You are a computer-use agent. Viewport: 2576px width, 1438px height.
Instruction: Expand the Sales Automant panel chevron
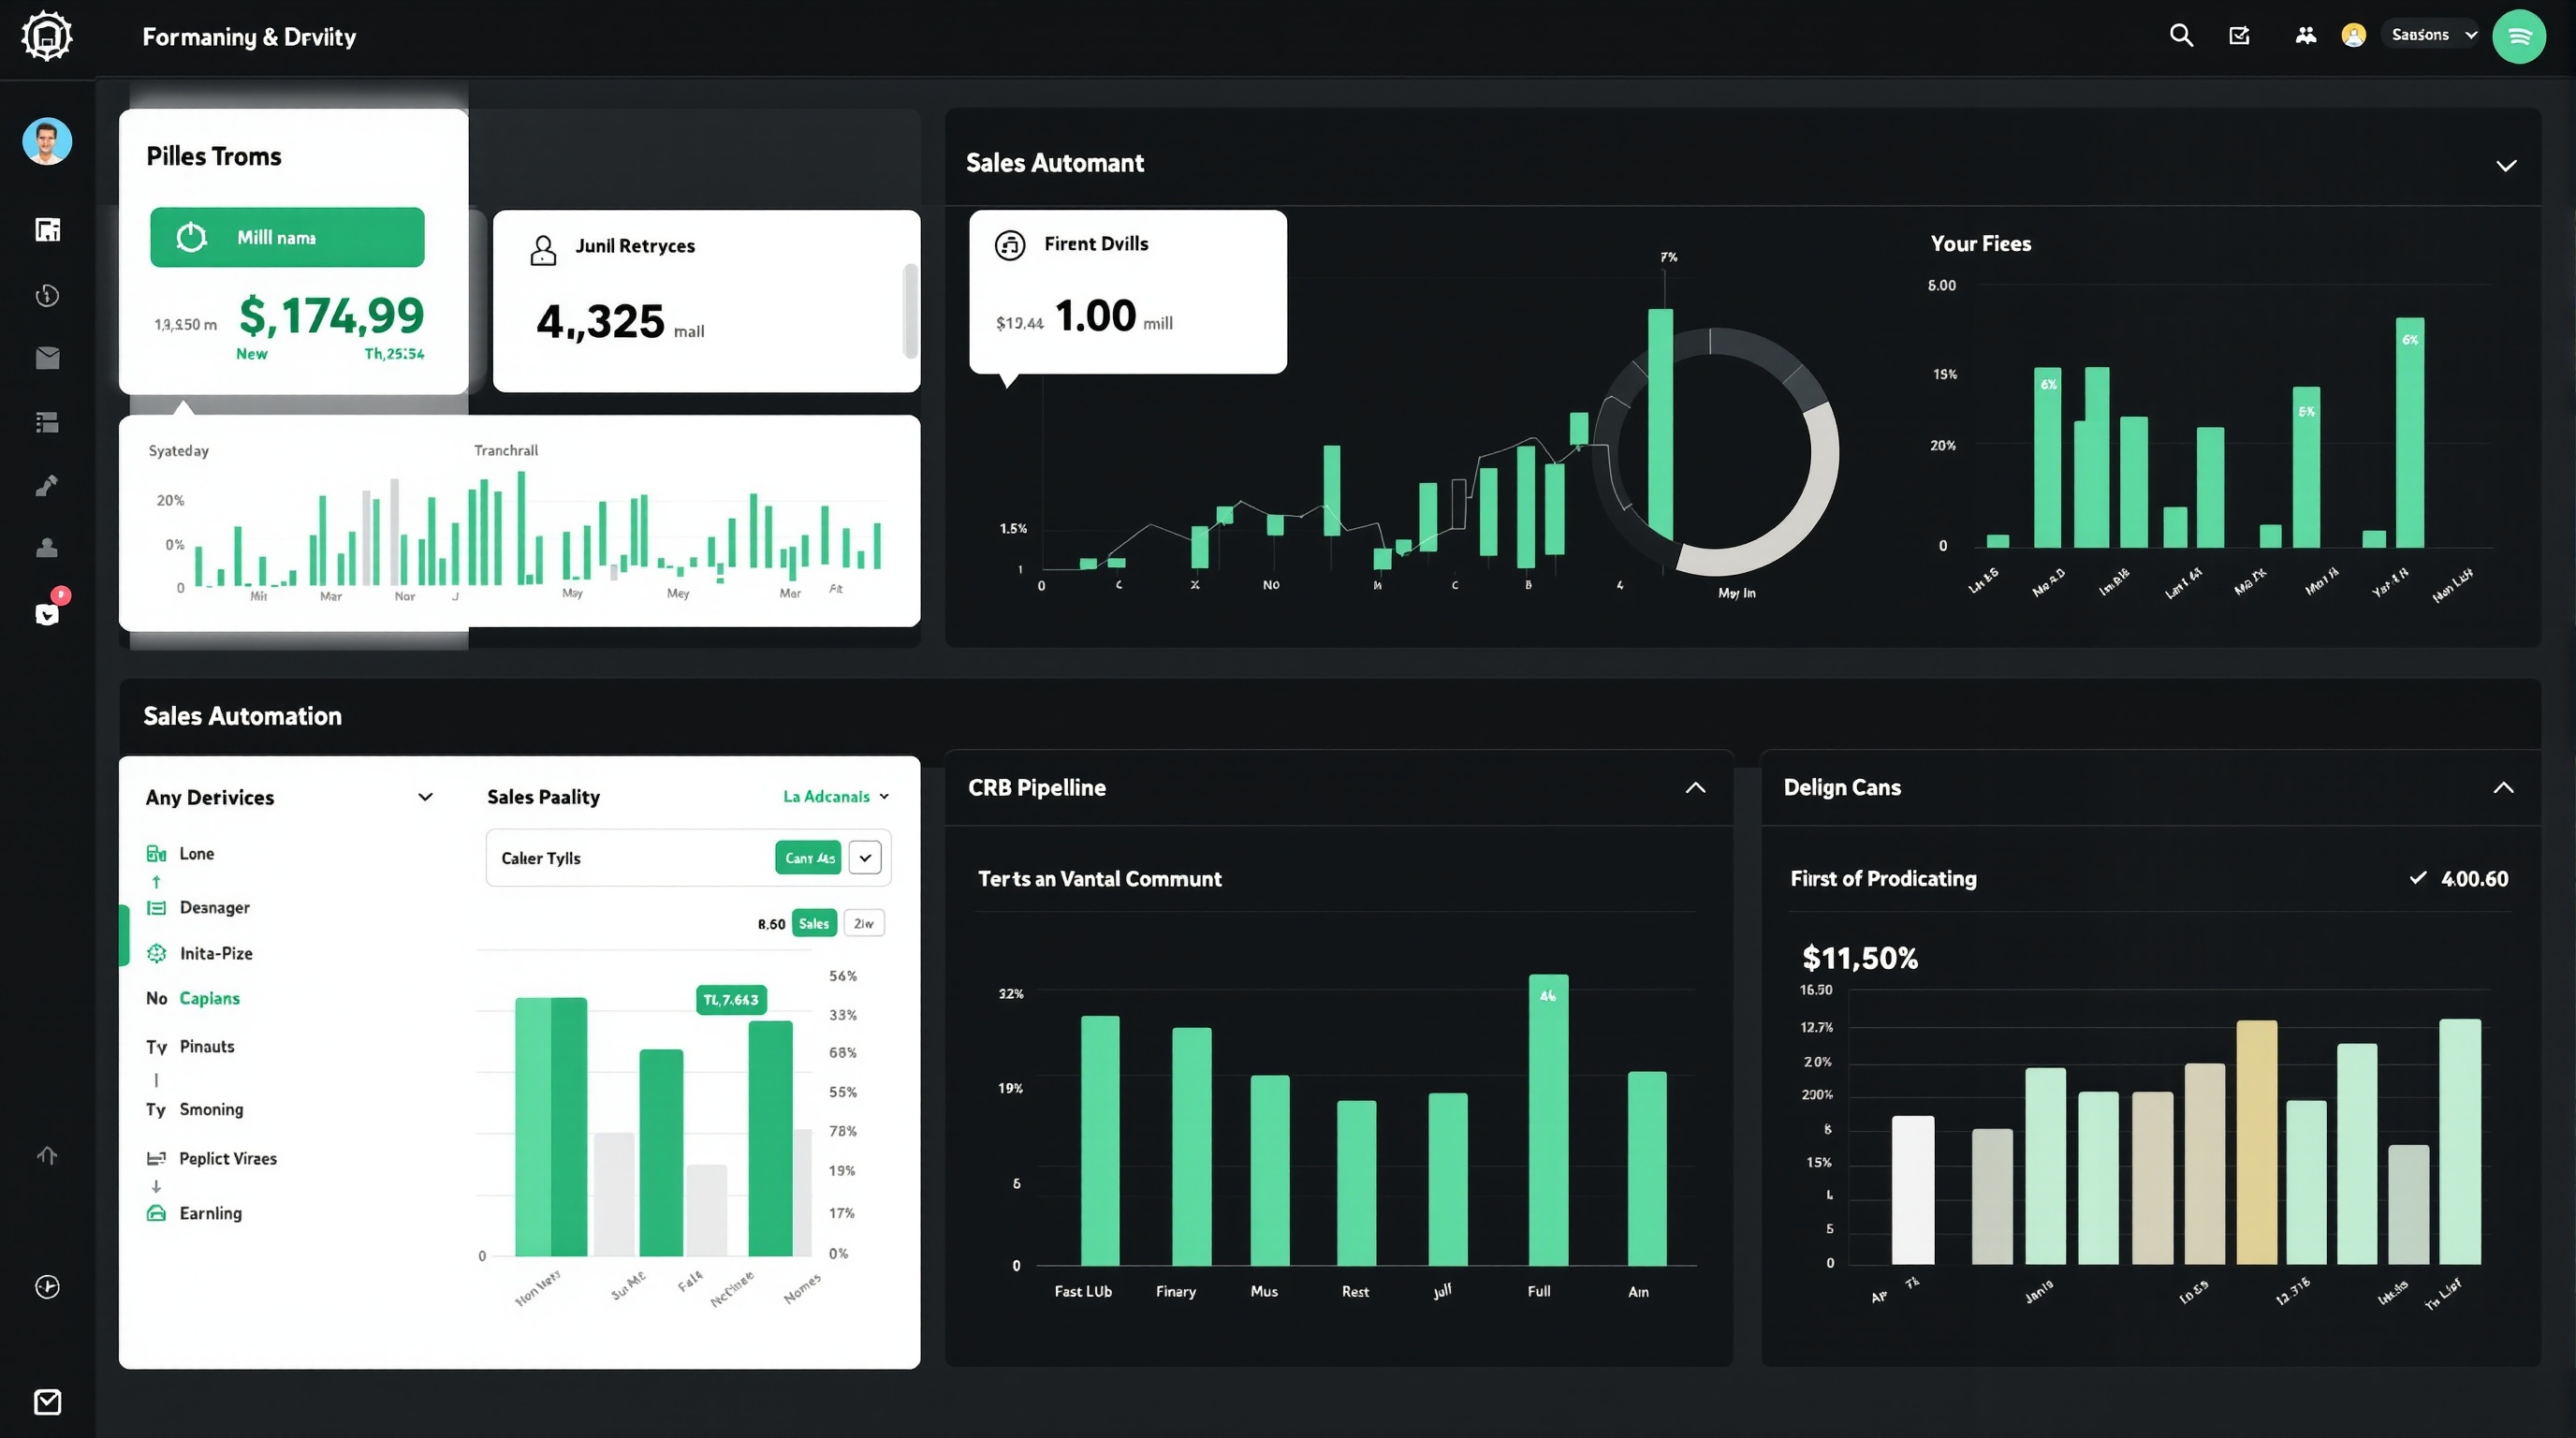(2505, 165)
